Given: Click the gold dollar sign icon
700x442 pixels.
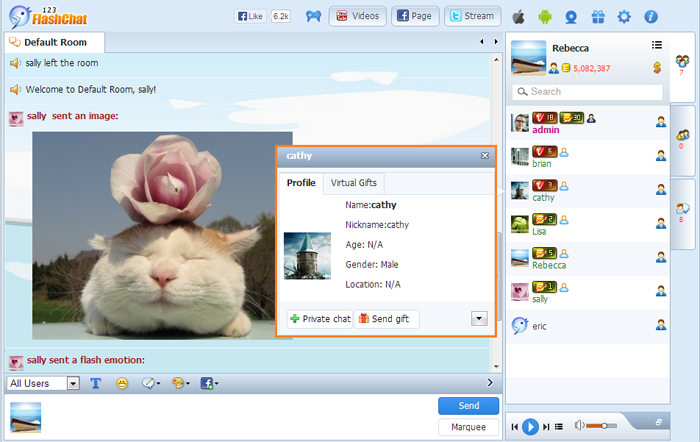Looking at the screenshot, I should pyautogui.click(x=656, y=68).
